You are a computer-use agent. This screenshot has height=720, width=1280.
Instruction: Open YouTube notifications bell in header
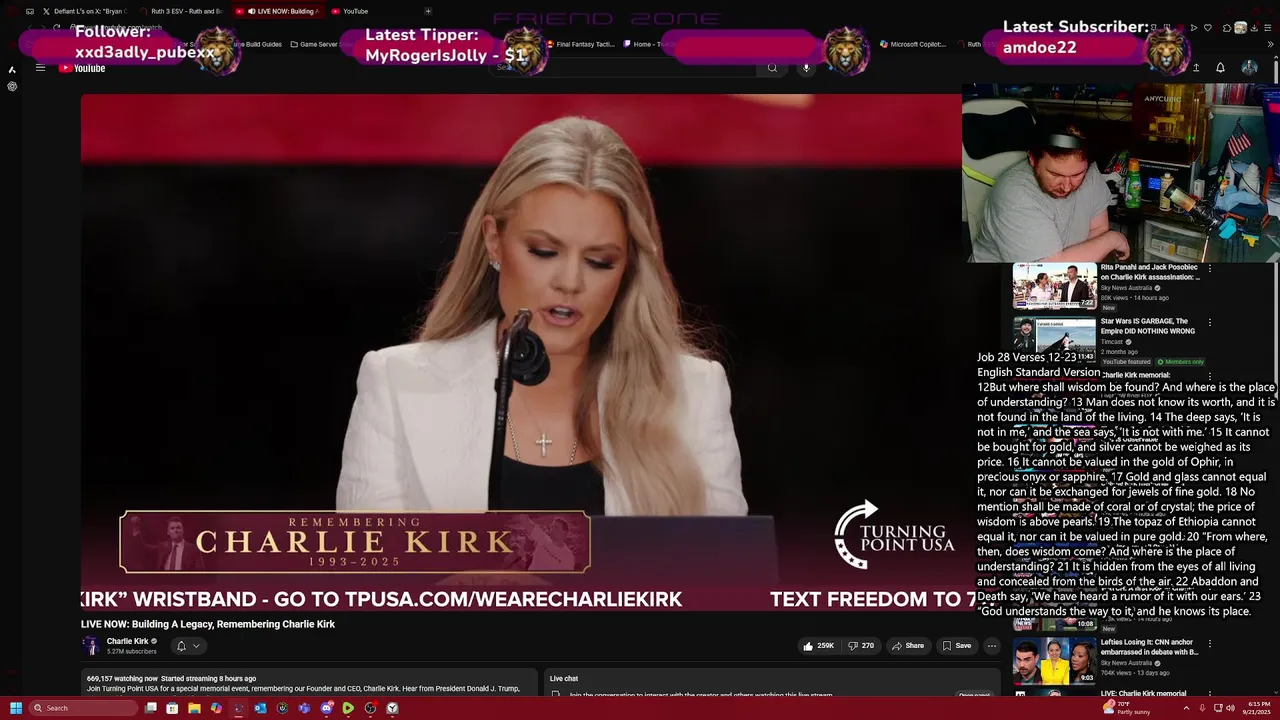pyautogui.click(x=1220, y=68)
